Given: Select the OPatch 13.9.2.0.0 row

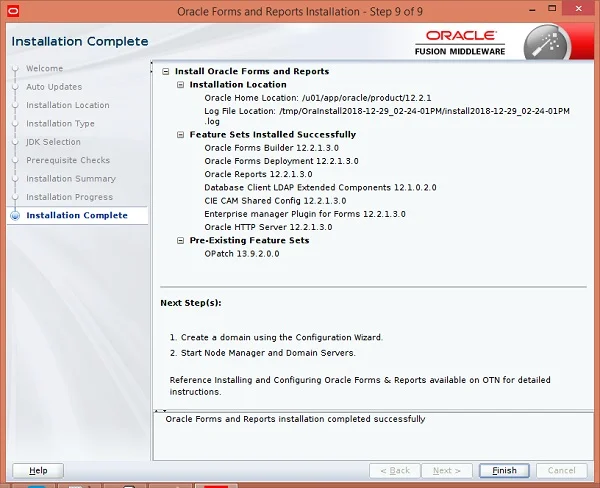Looking at the screenshot, I should pos(242,254).
